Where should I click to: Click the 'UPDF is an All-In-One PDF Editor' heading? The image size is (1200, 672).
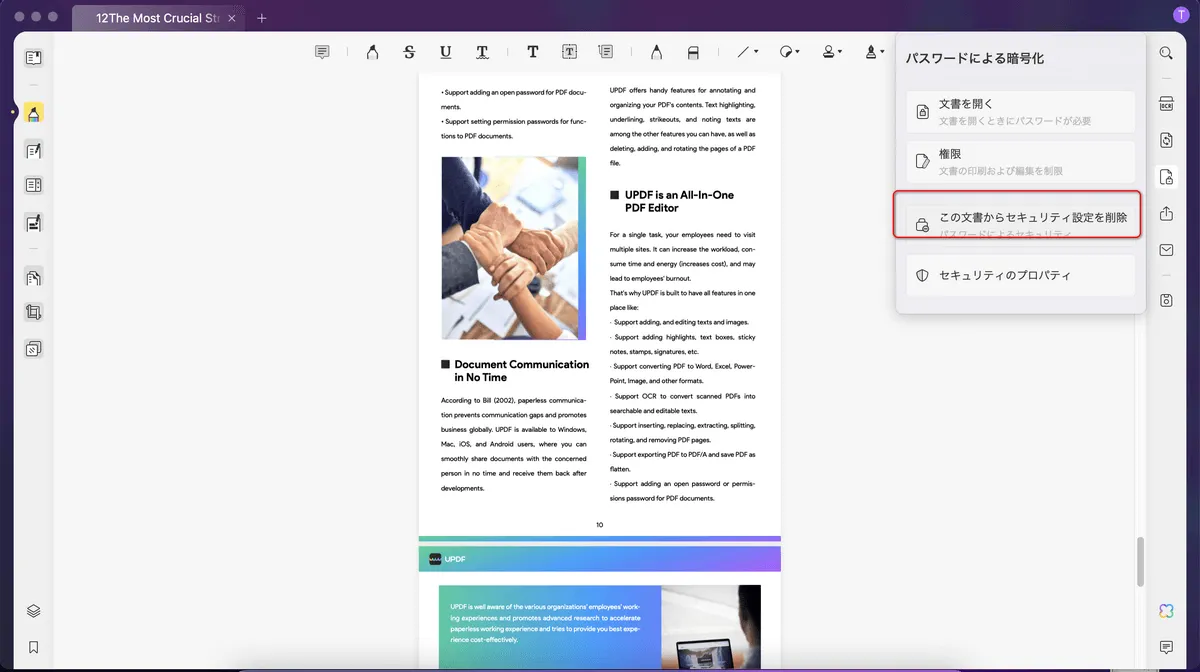[x=677, y=201]
